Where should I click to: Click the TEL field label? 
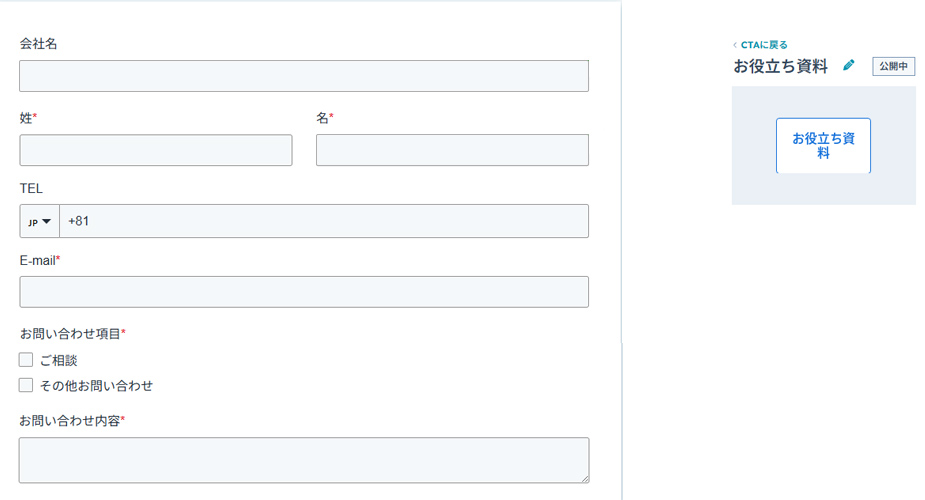click(31, 188)
